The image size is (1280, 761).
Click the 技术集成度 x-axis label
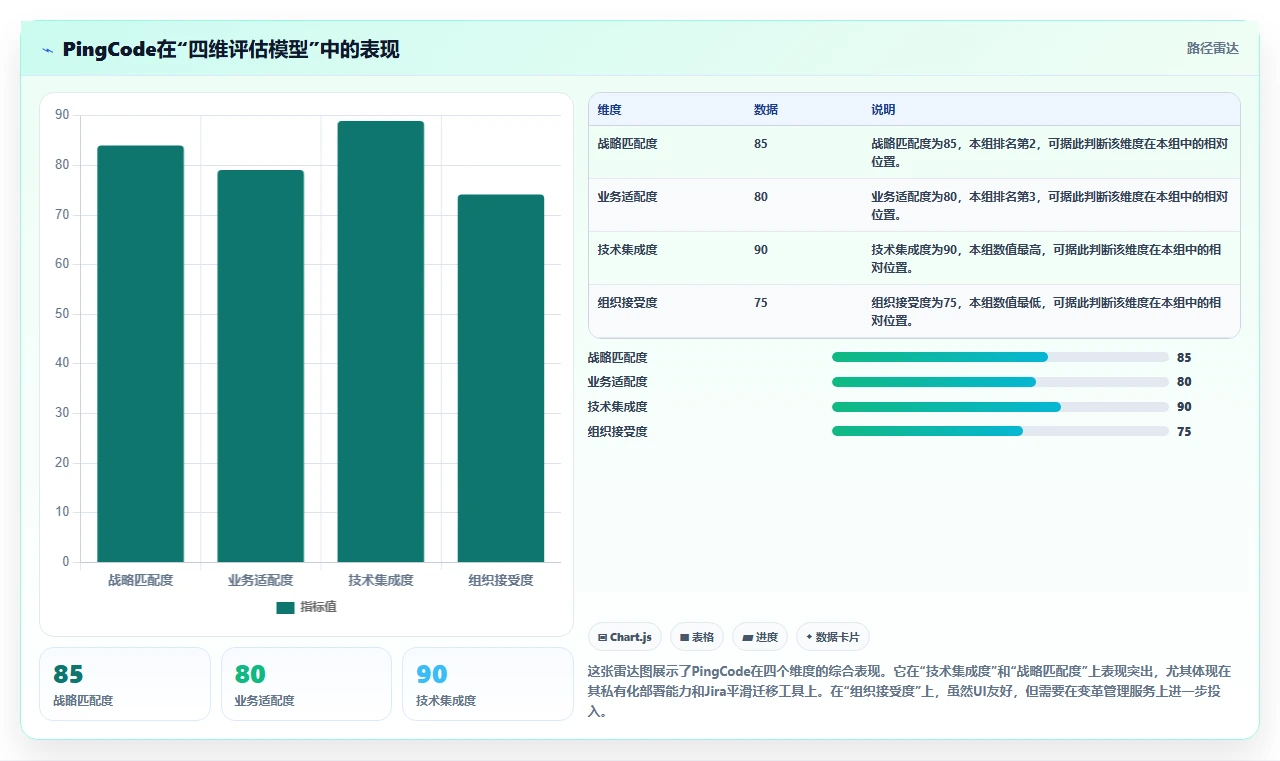pos(381,580)
